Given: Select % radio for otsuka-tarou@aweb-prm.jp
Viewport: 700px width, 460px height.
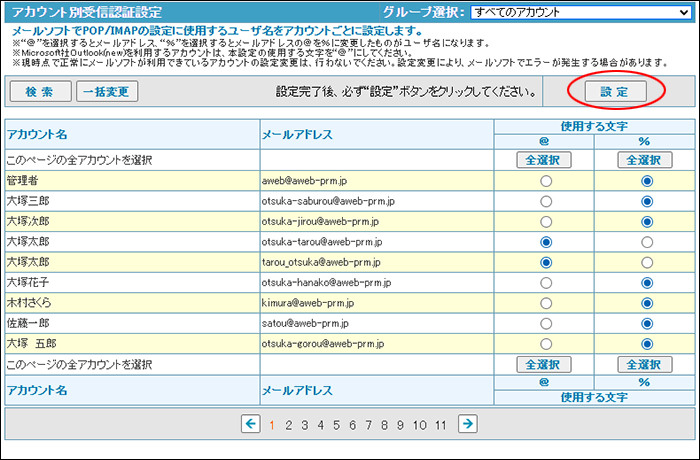Looking at the screenshot, I should tap(646, 242).
